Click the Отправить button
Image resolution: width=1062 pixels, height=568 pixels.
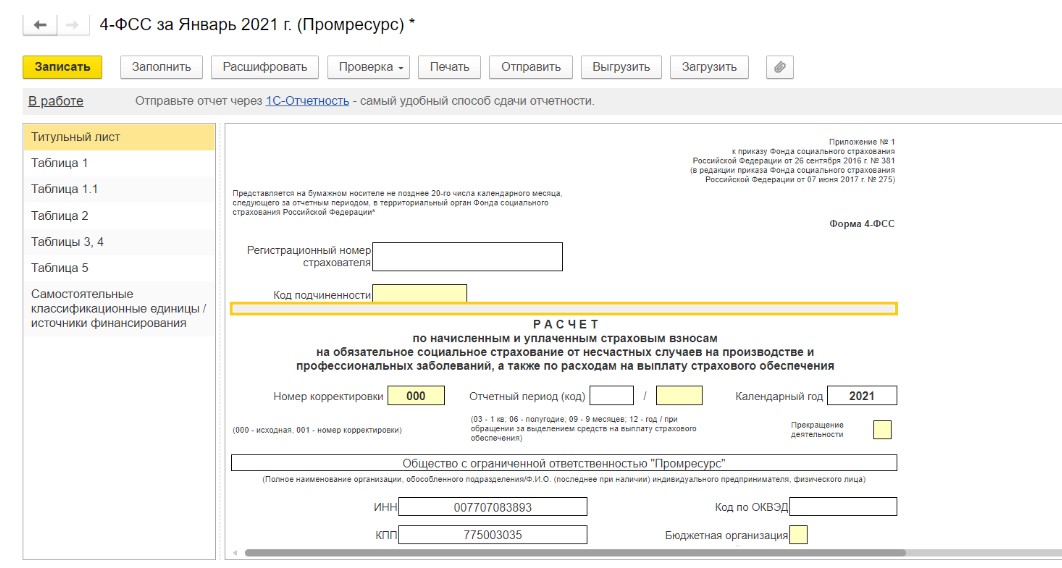coord(531,67)
